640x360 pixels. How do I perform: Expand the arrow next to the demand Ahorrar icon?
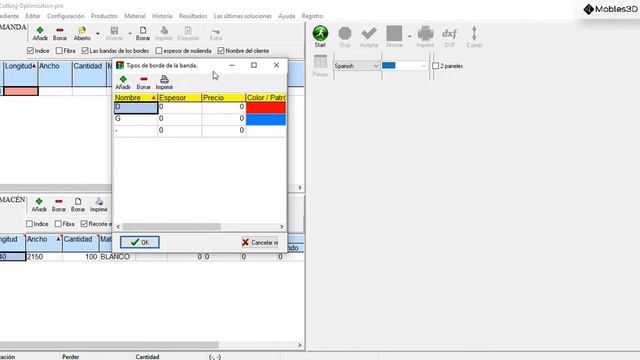click(x=130, y=34)
